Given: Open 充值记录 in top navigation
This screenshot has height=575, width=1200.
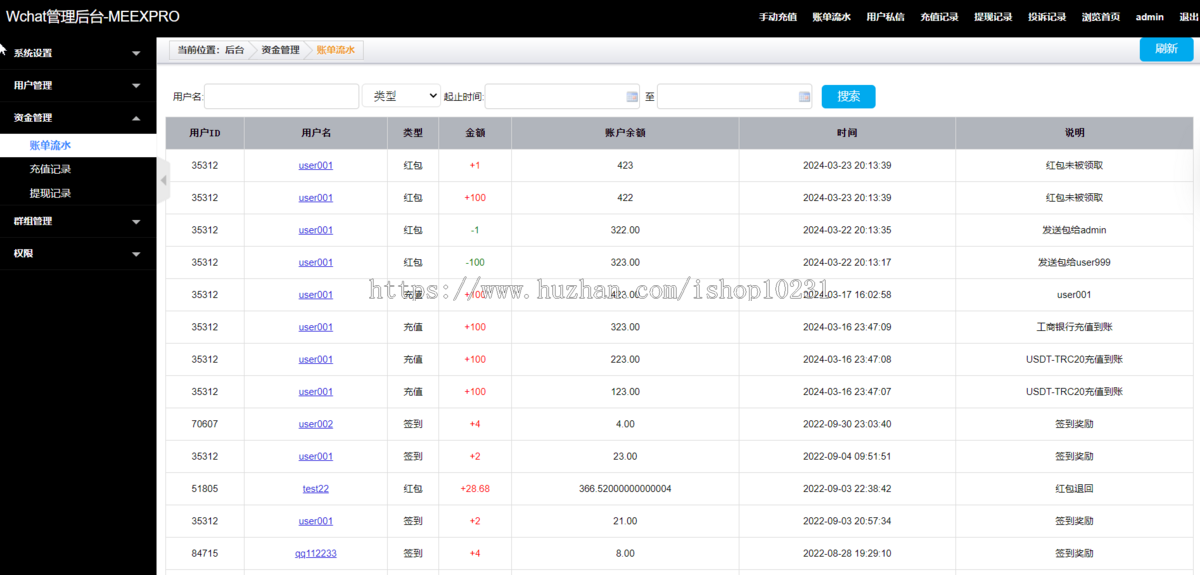Looking at the screenshot, I should (939, 17).
